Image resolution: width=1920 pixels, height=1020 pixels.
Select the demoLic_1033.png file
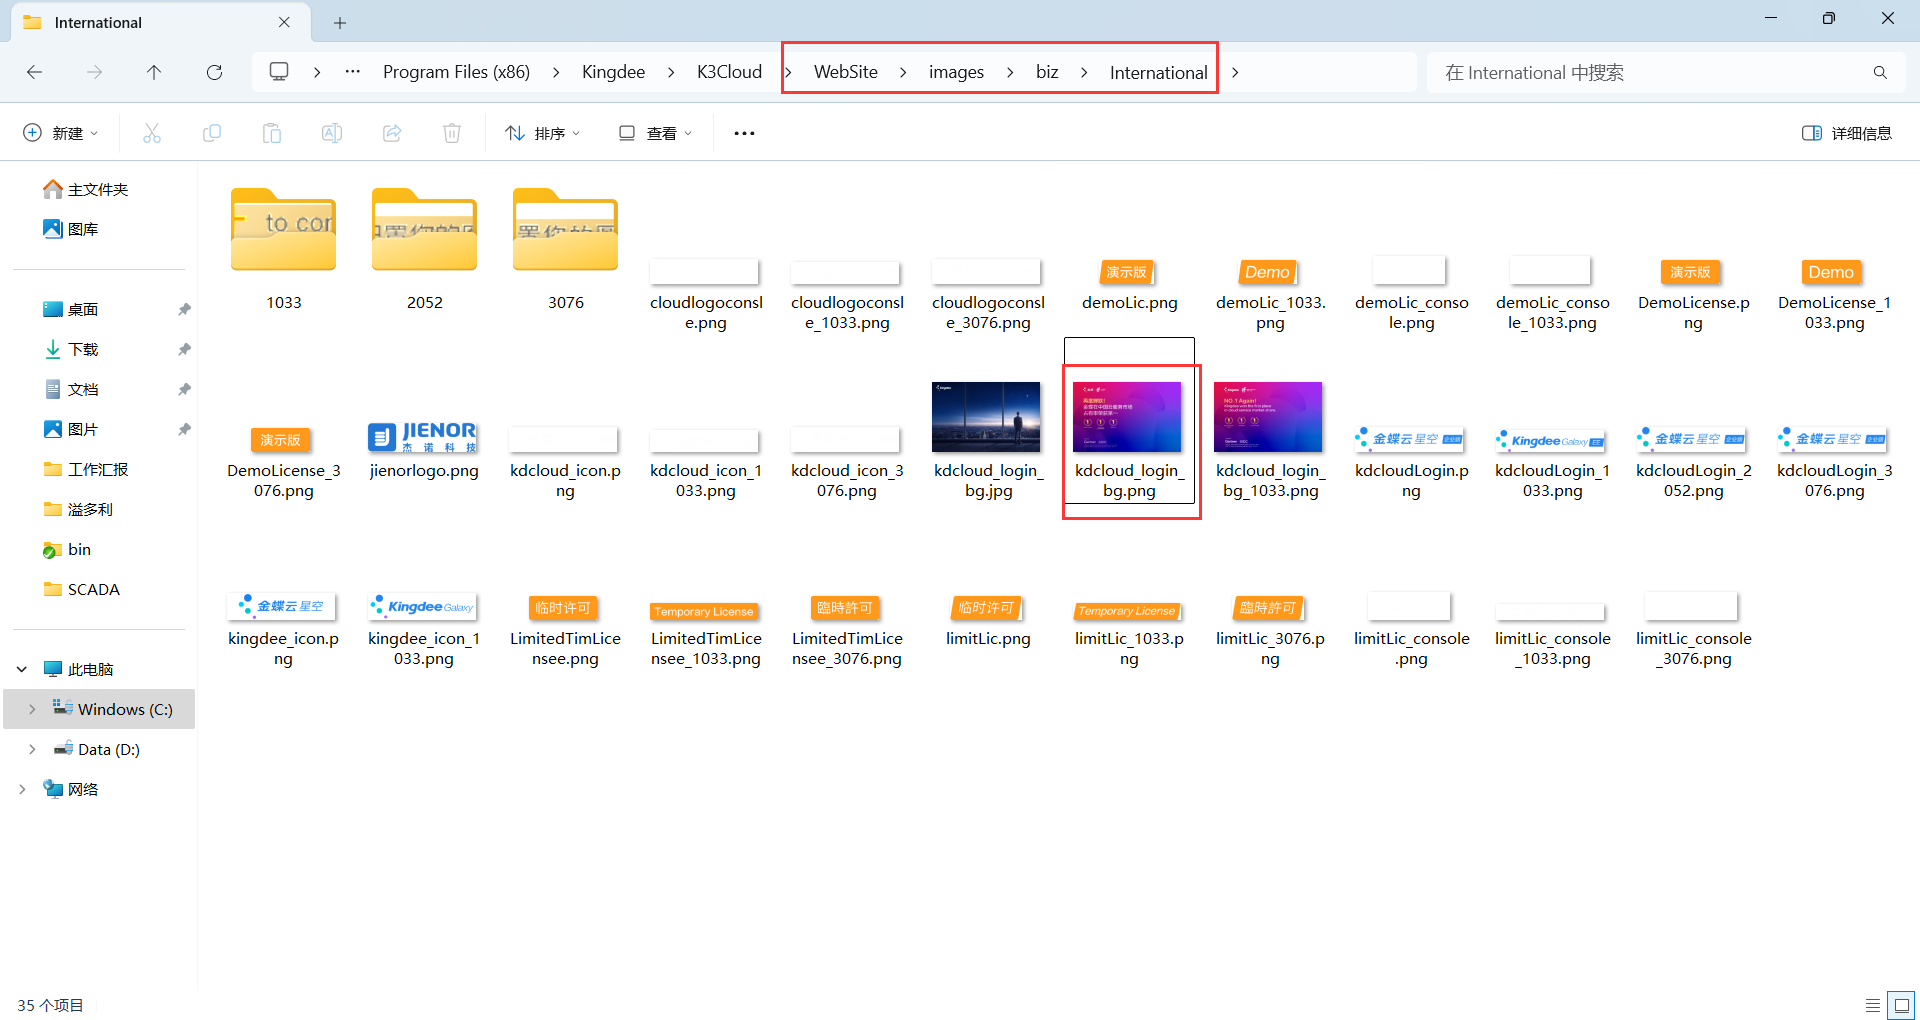pos(1270,295)
